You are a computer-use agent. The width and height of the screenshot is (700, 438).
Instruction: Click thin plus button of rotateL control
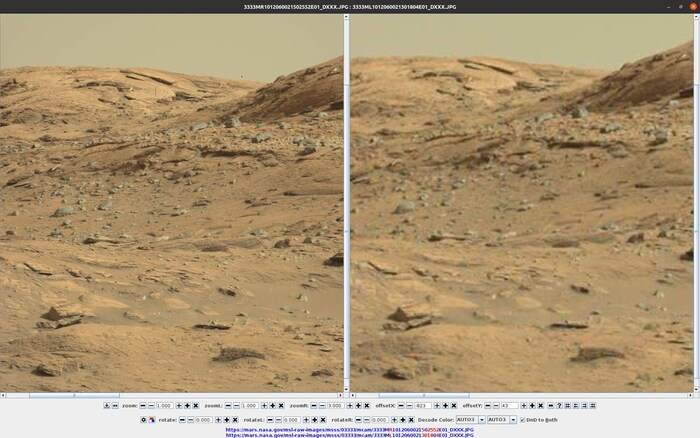[306, 420]
